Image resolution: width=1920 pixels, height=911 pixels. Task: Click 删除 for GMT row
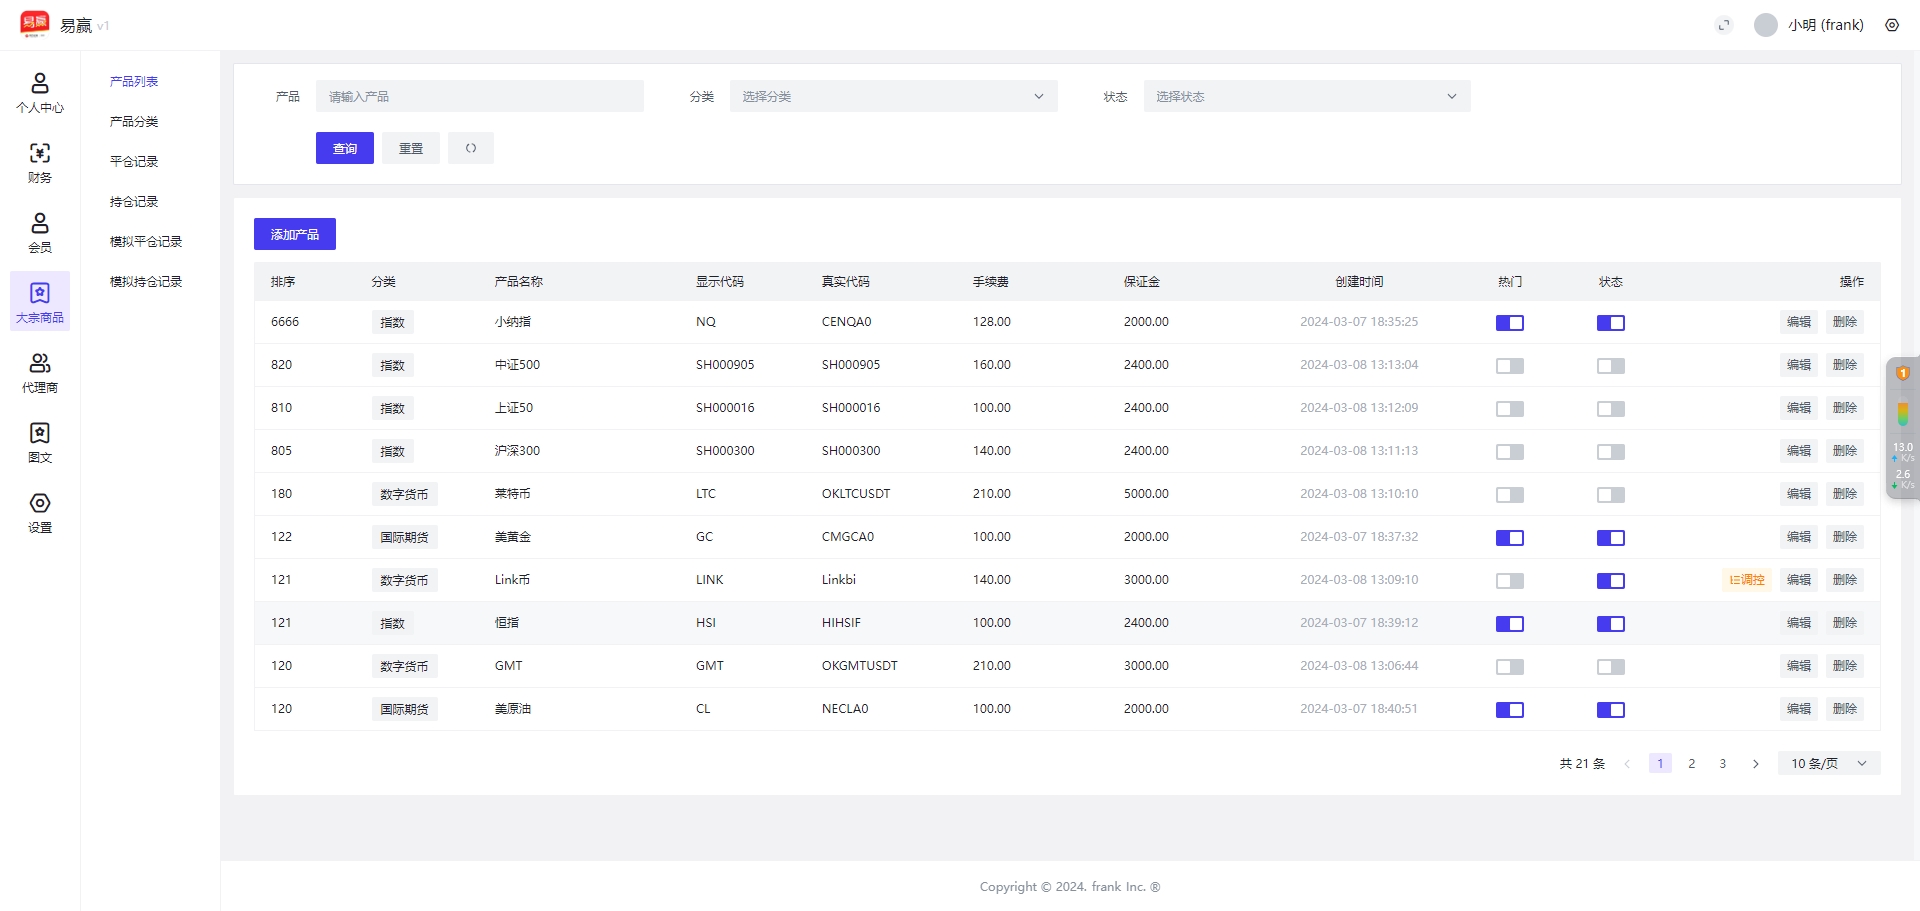(x=1845, y=666)
